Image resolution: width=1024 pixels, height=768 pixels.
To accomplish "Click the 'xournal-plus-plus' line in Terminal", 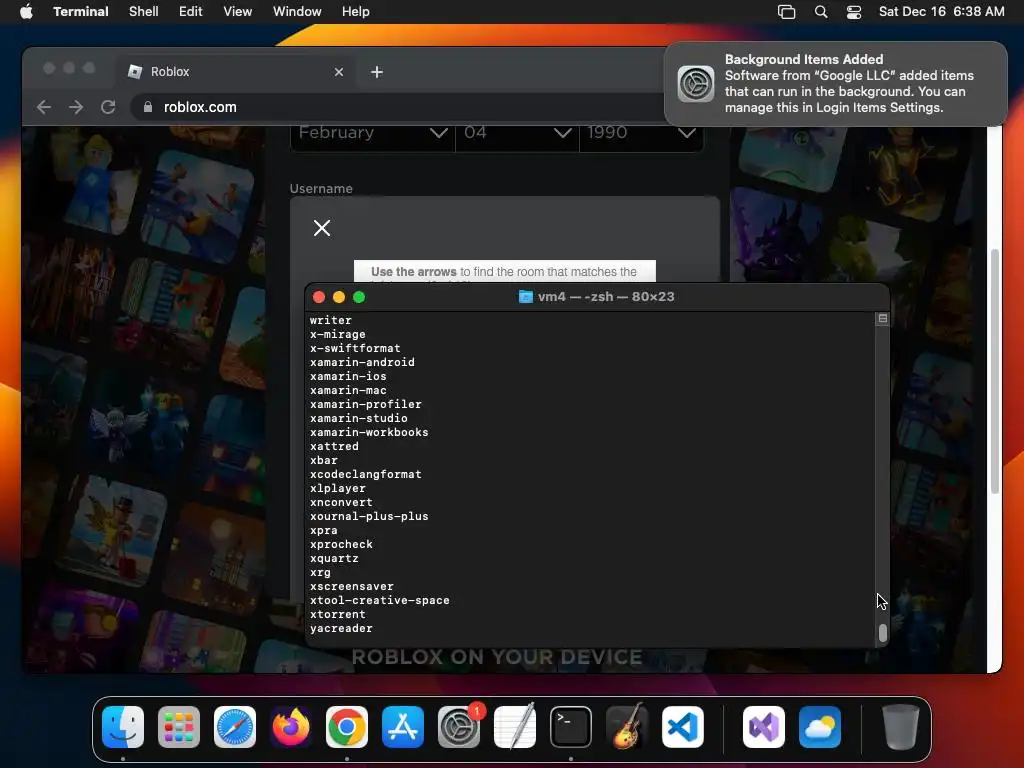I will tap(369, 517).
